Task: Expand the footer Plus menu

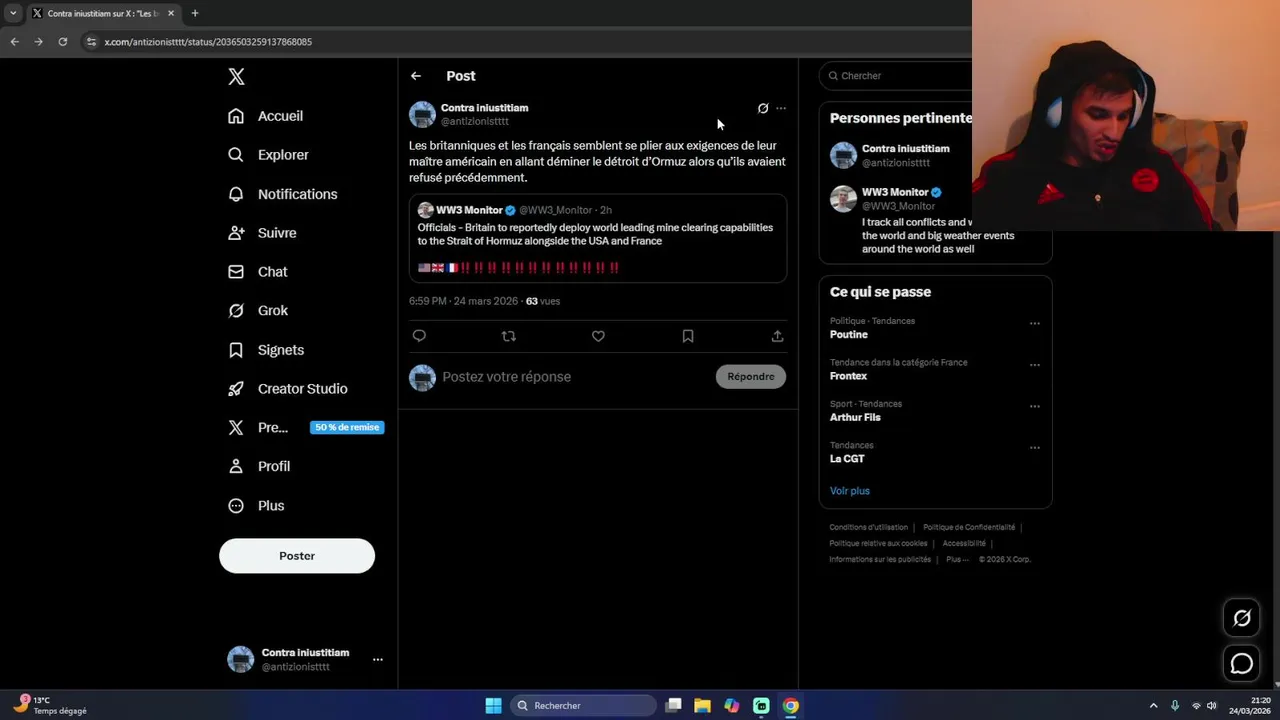Action: 958,560
